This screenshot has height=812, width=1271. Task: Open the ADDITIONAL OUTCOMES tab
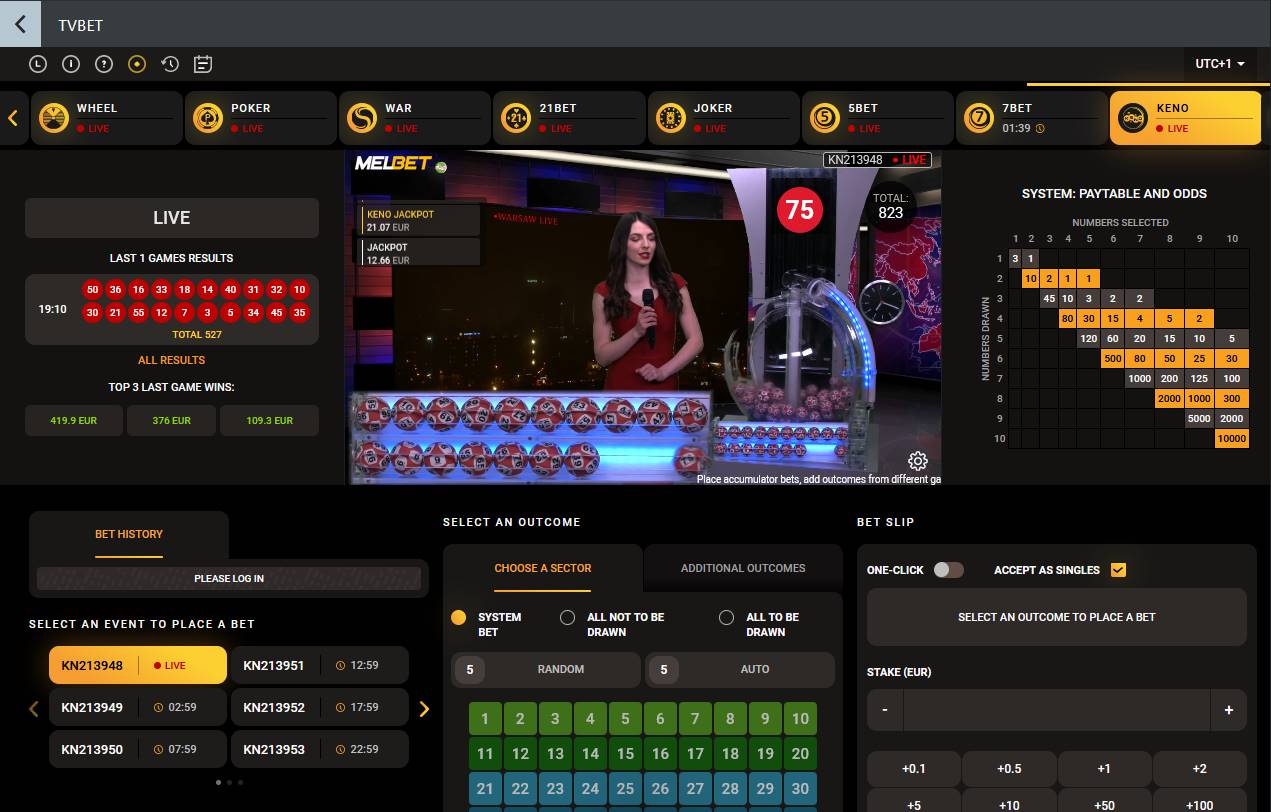pyautogui.click(x=743, y=568)
